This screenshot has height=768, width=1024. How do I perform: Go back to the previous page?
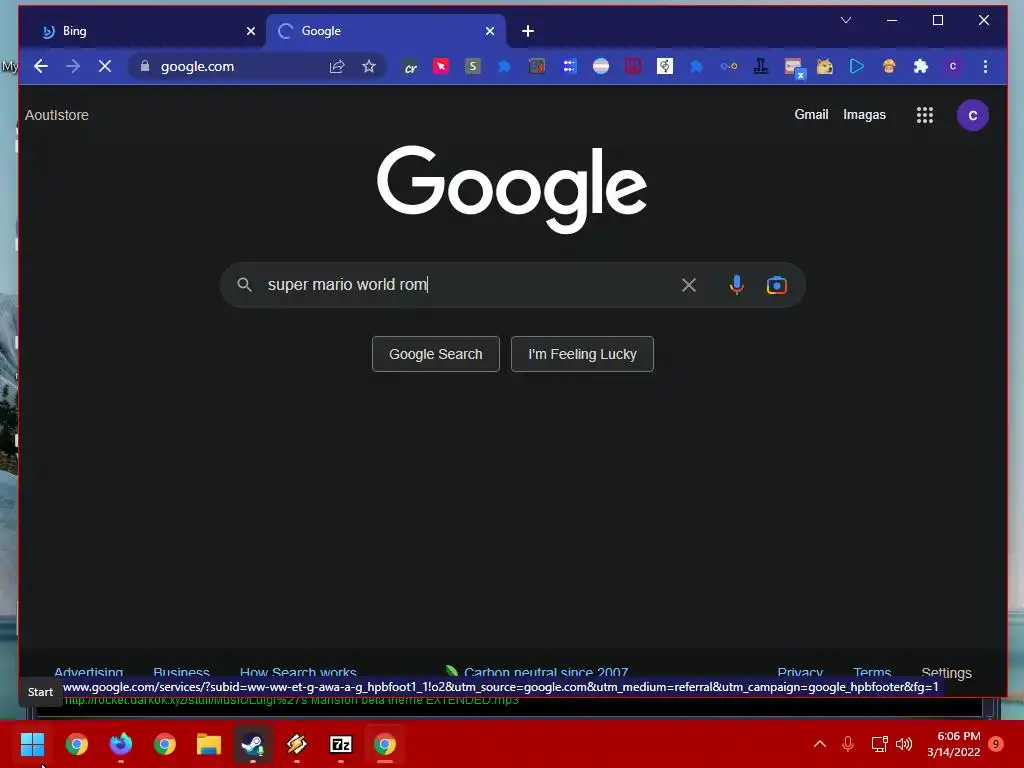(x=41, y=66)
